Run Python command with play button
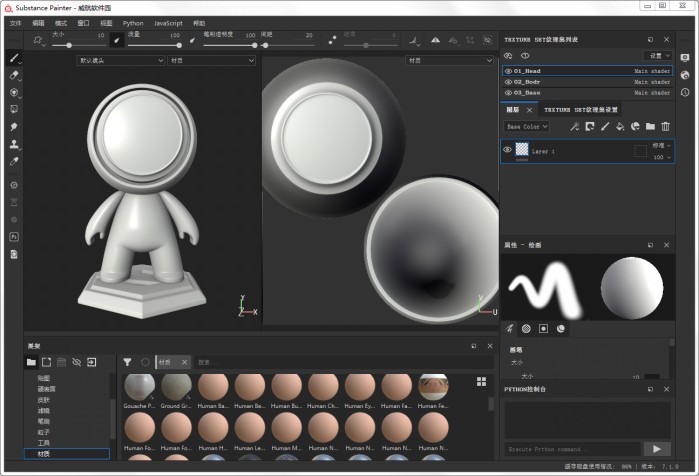Image resolution: width=699 pixels, height=476 pixels. (x=657, y=449)
